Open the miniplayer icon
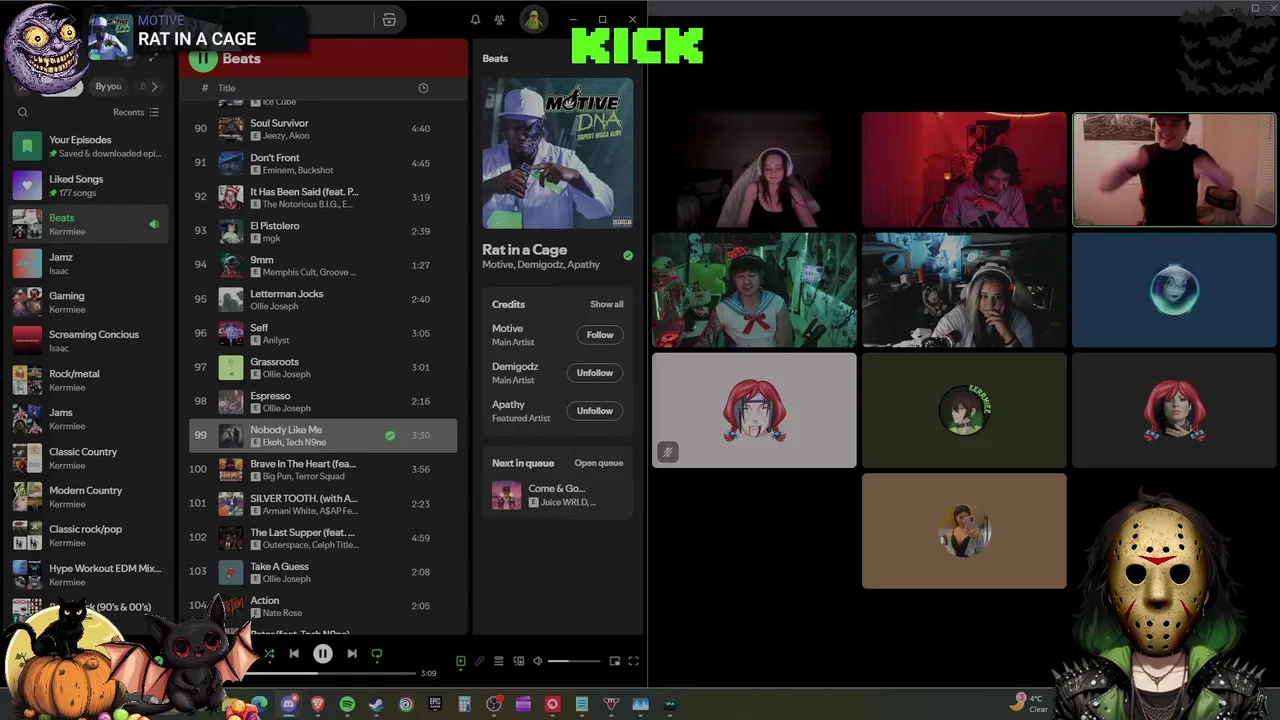The image size is (1280, 720). tap(615, 661)
